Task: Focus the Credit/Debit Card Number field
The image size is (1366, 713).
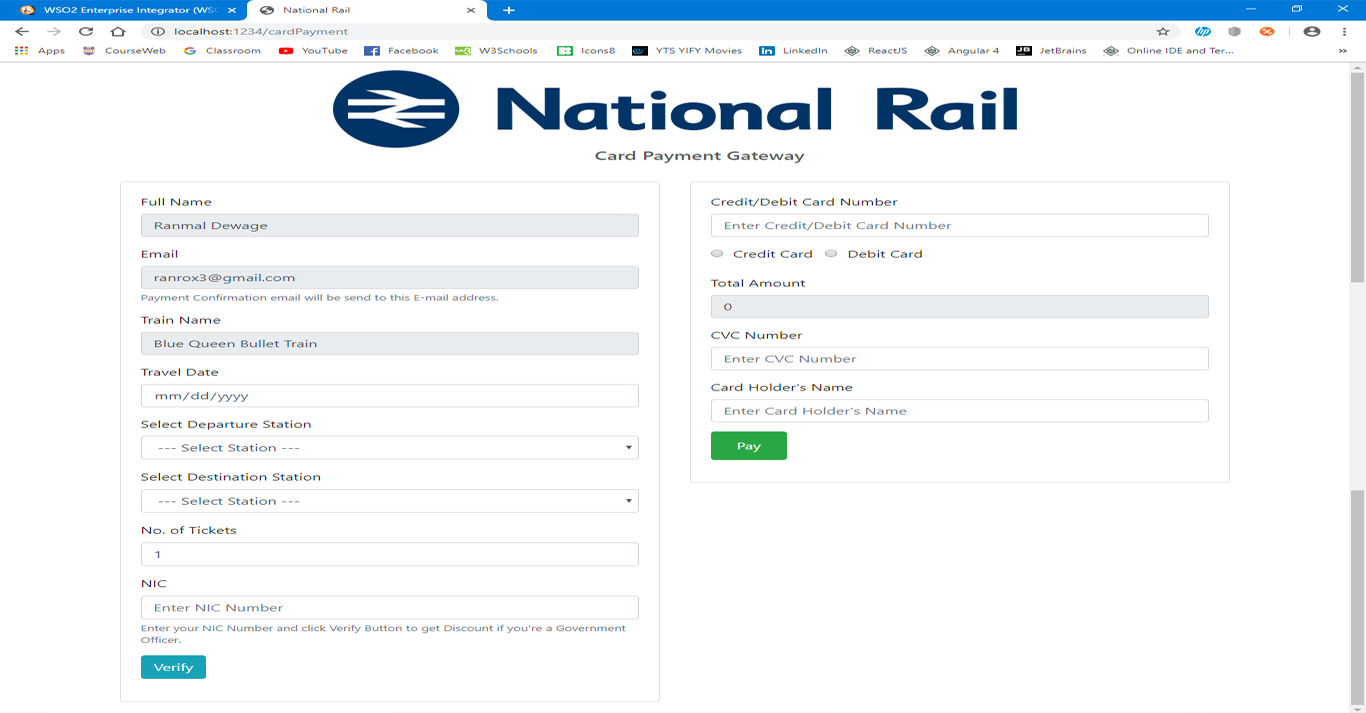Action: tap(960, 226)
